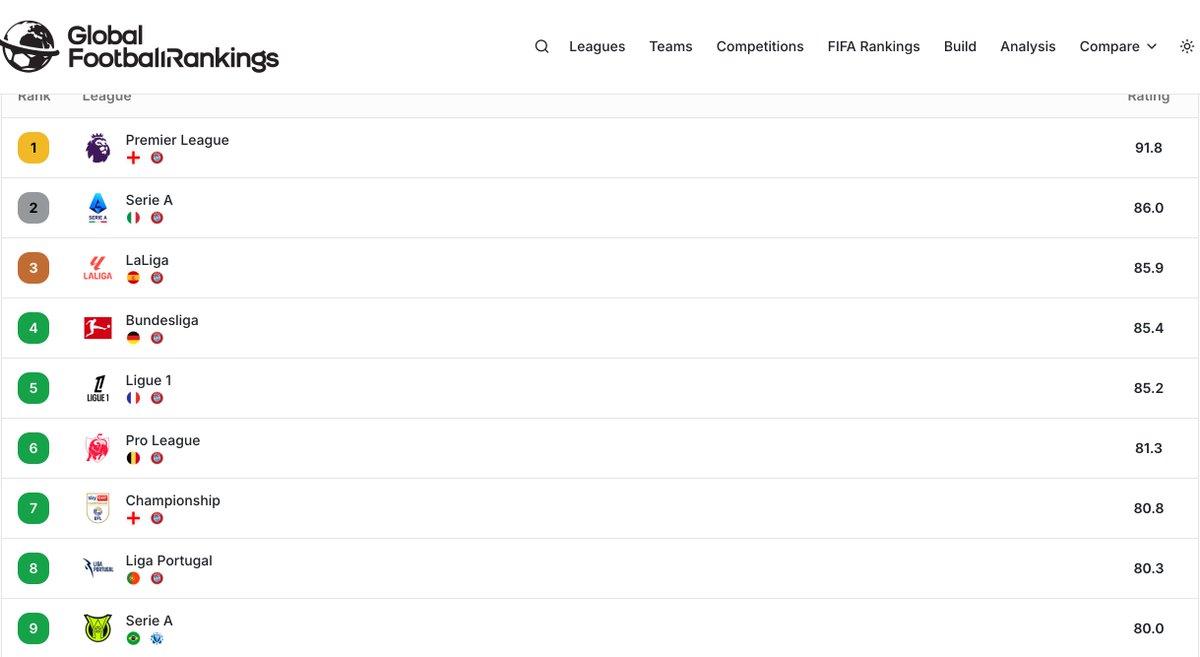Screen dimensions: 1200x657
Task: Open the Analysis menu item
Action: pyautogui.click(x=1028, y=46)
